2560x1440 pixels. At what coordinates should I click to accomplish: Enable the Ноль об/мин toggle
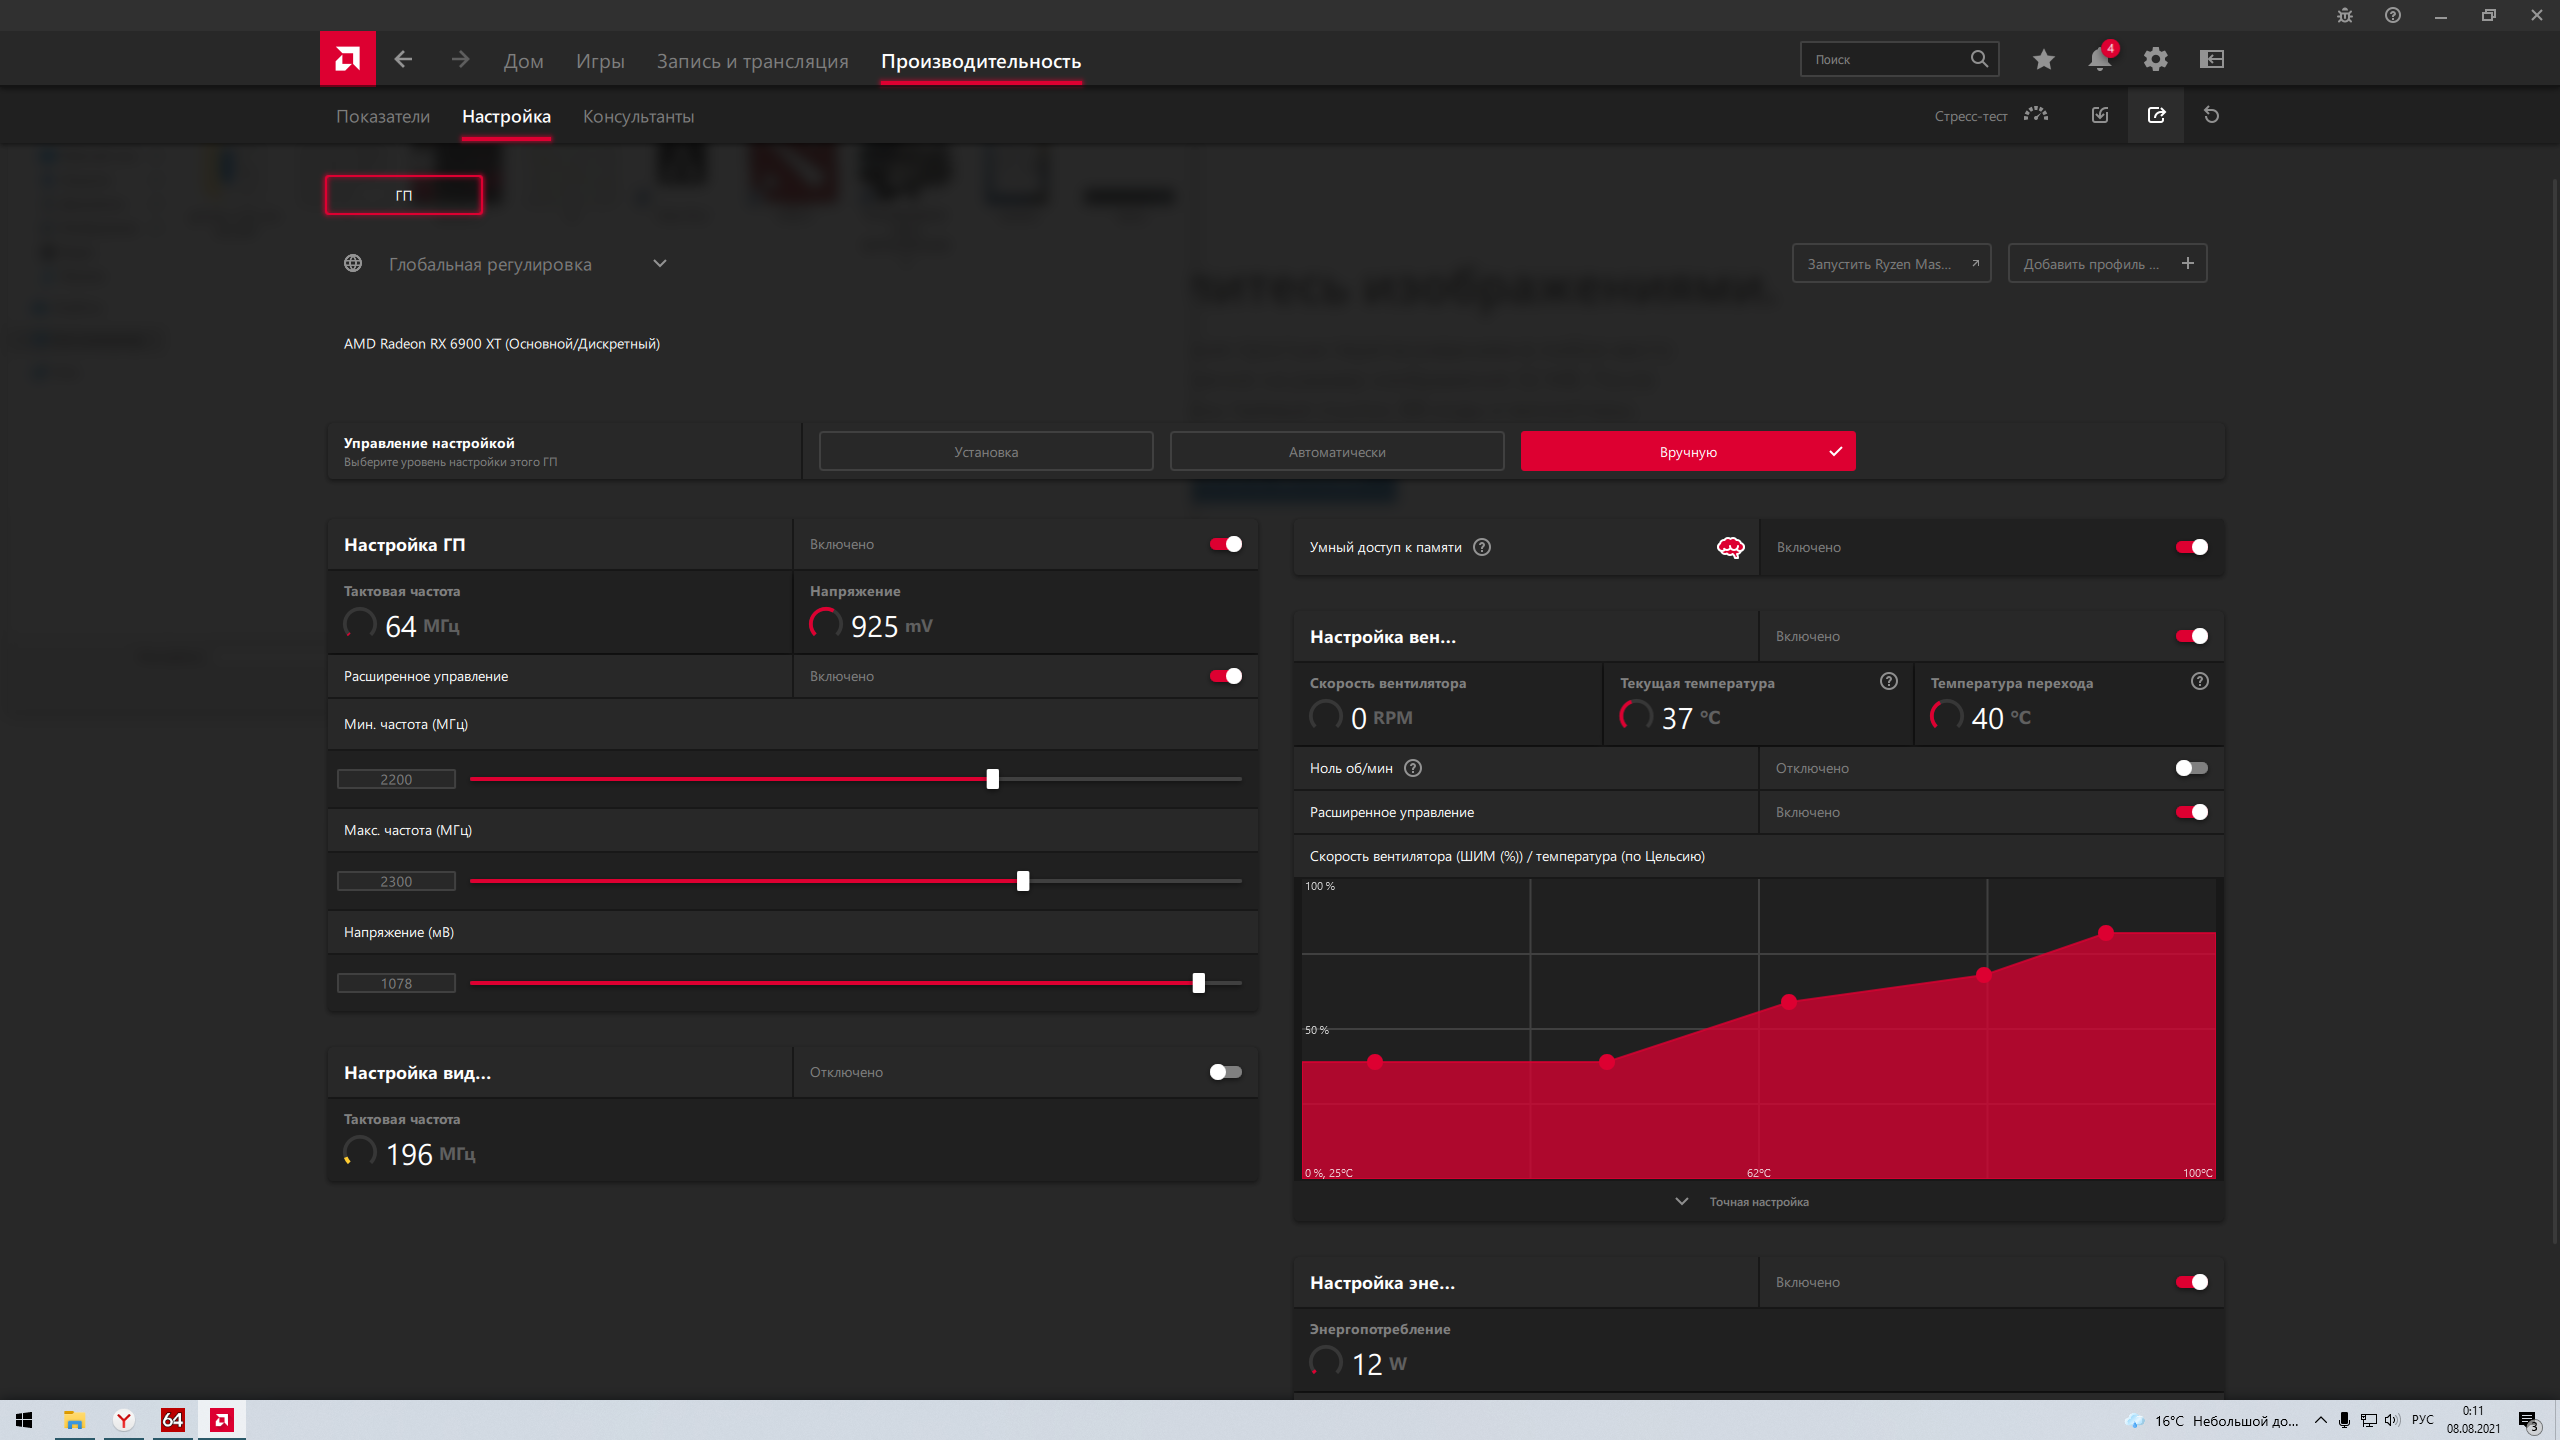[x=2191, y=768]
